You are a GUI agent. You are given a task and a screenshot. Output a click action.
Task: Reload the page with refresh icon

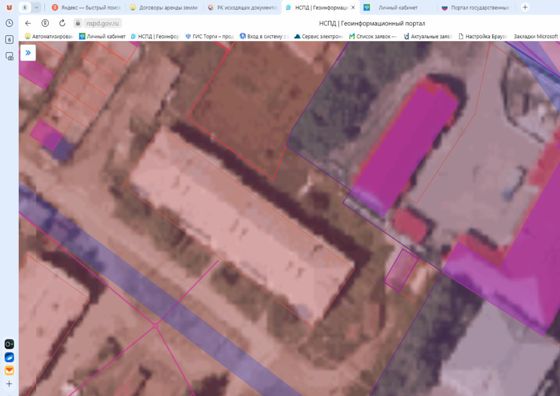click(x=62, y=23)
